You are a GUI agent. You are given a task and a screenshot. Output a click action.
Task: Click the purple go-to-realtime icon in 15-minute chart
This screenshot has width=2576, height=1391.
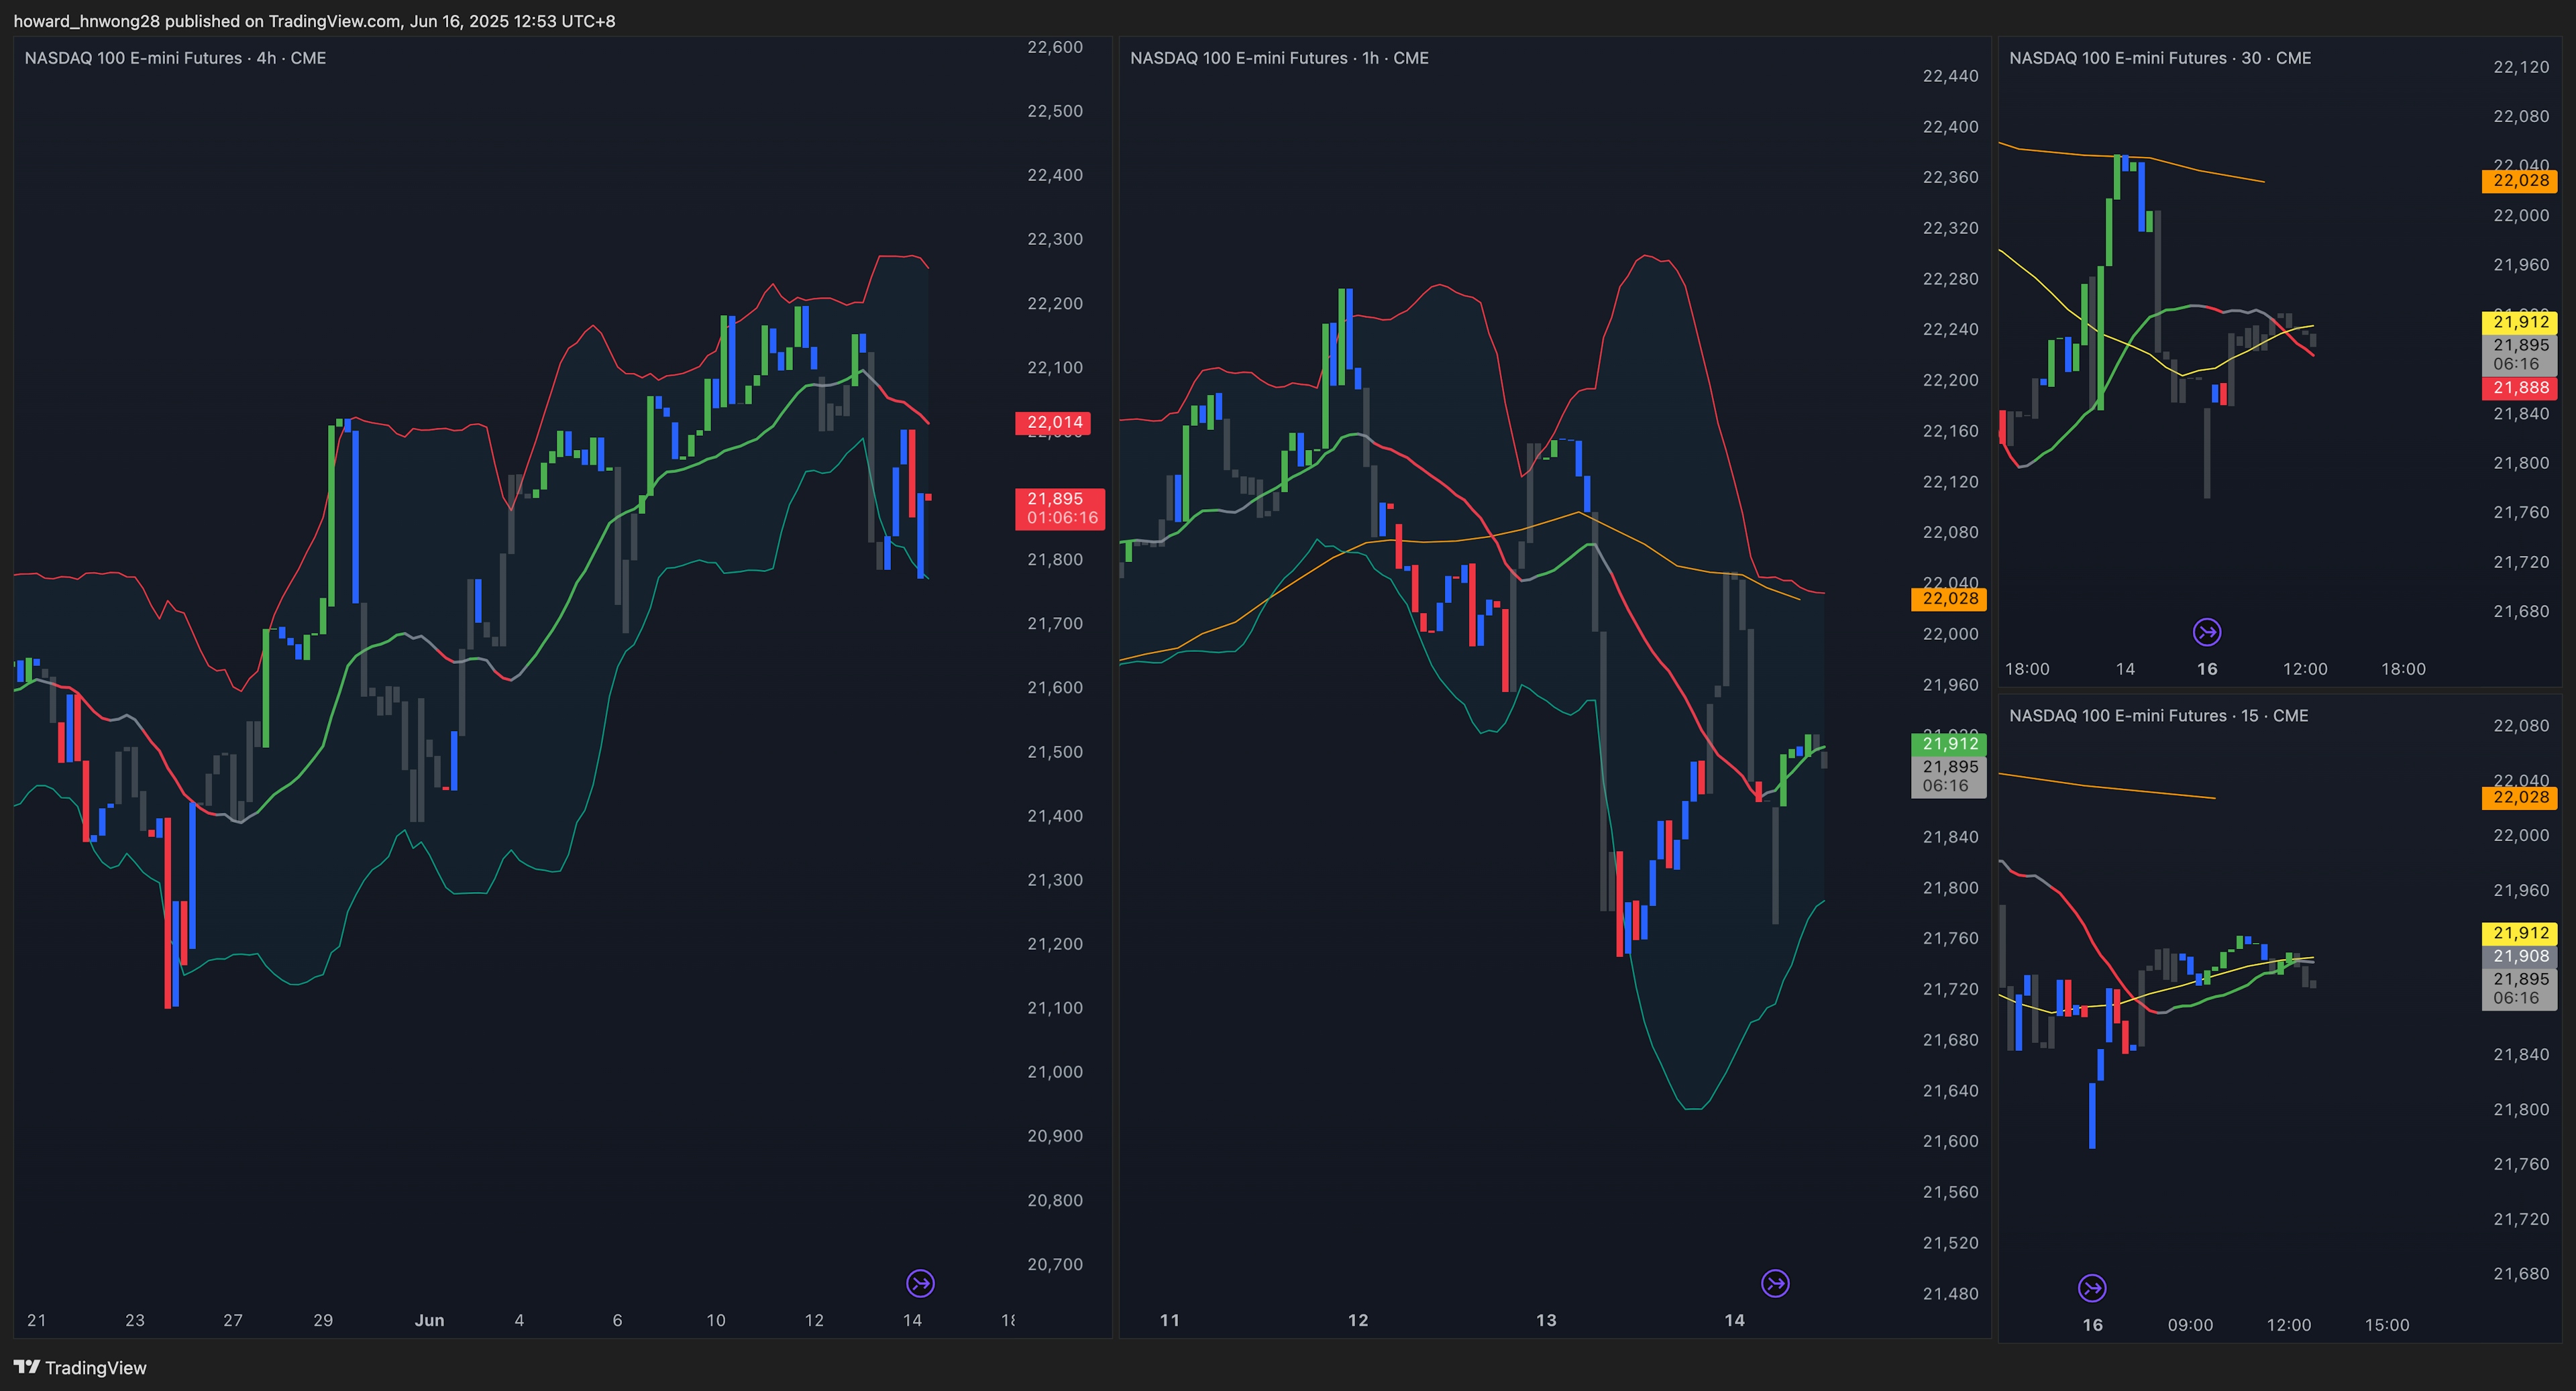pyautogui.click(x=2092, y=1288)
